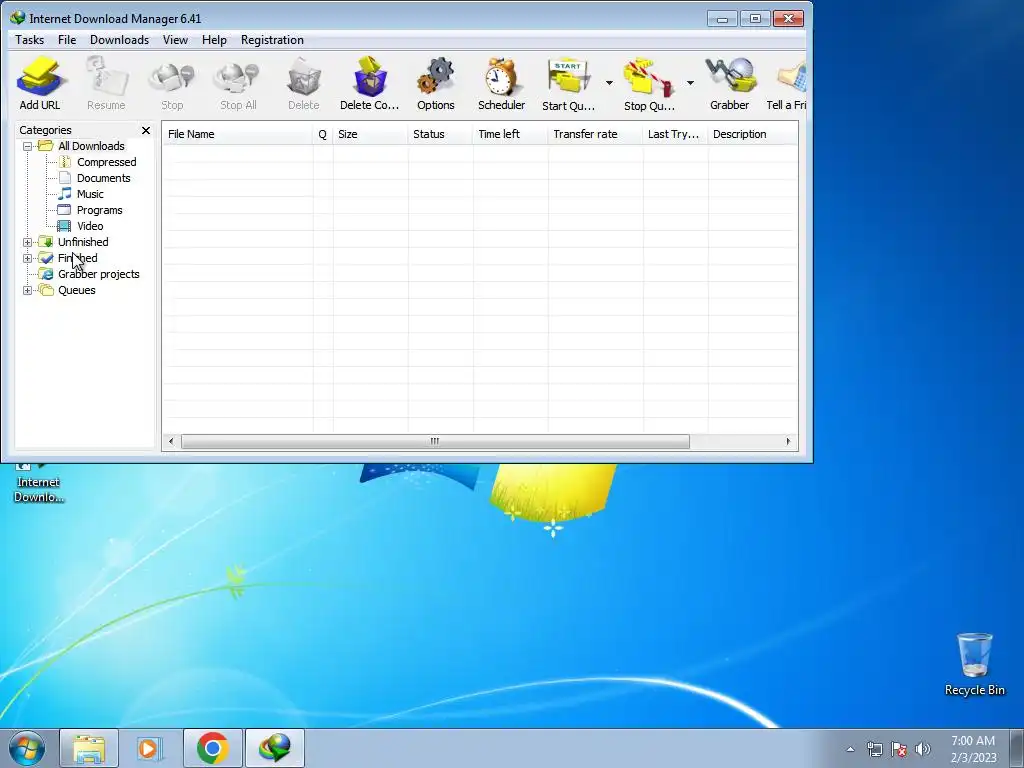The height and width of the screenshot is (768, 1024).
Task: Show hidden tray icons arrow
Action: point(850,749)
